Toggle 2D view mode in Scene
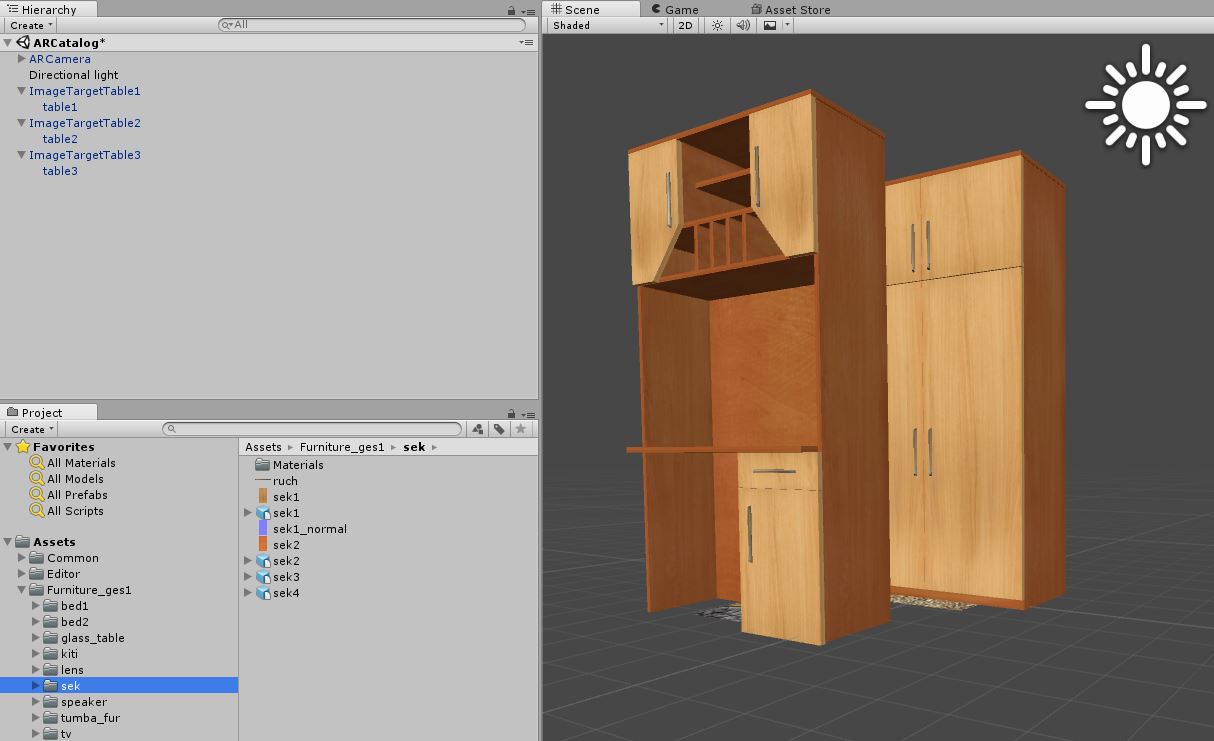The width and height of the screenshot is (1214, 741). [685, 26]
